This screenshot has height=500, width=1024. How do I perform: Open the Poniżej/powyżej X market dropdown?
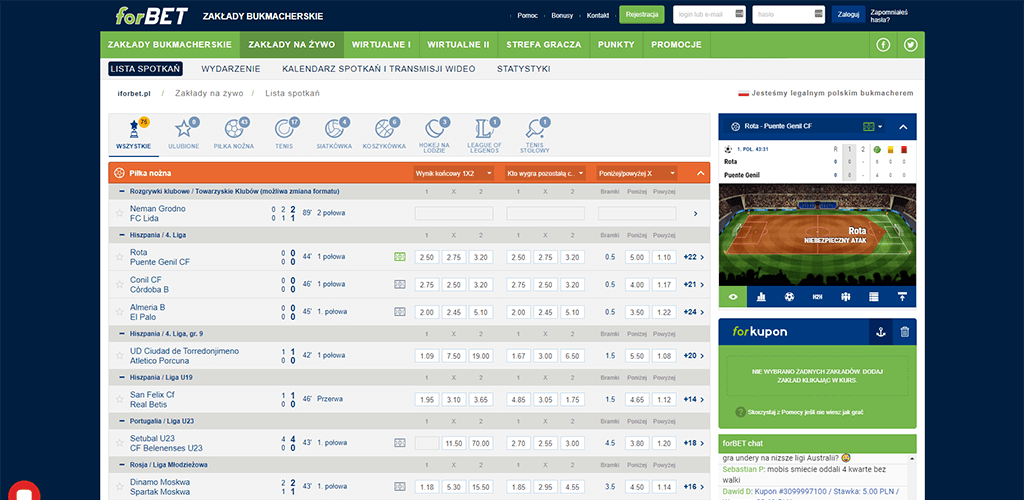[637, 173]
